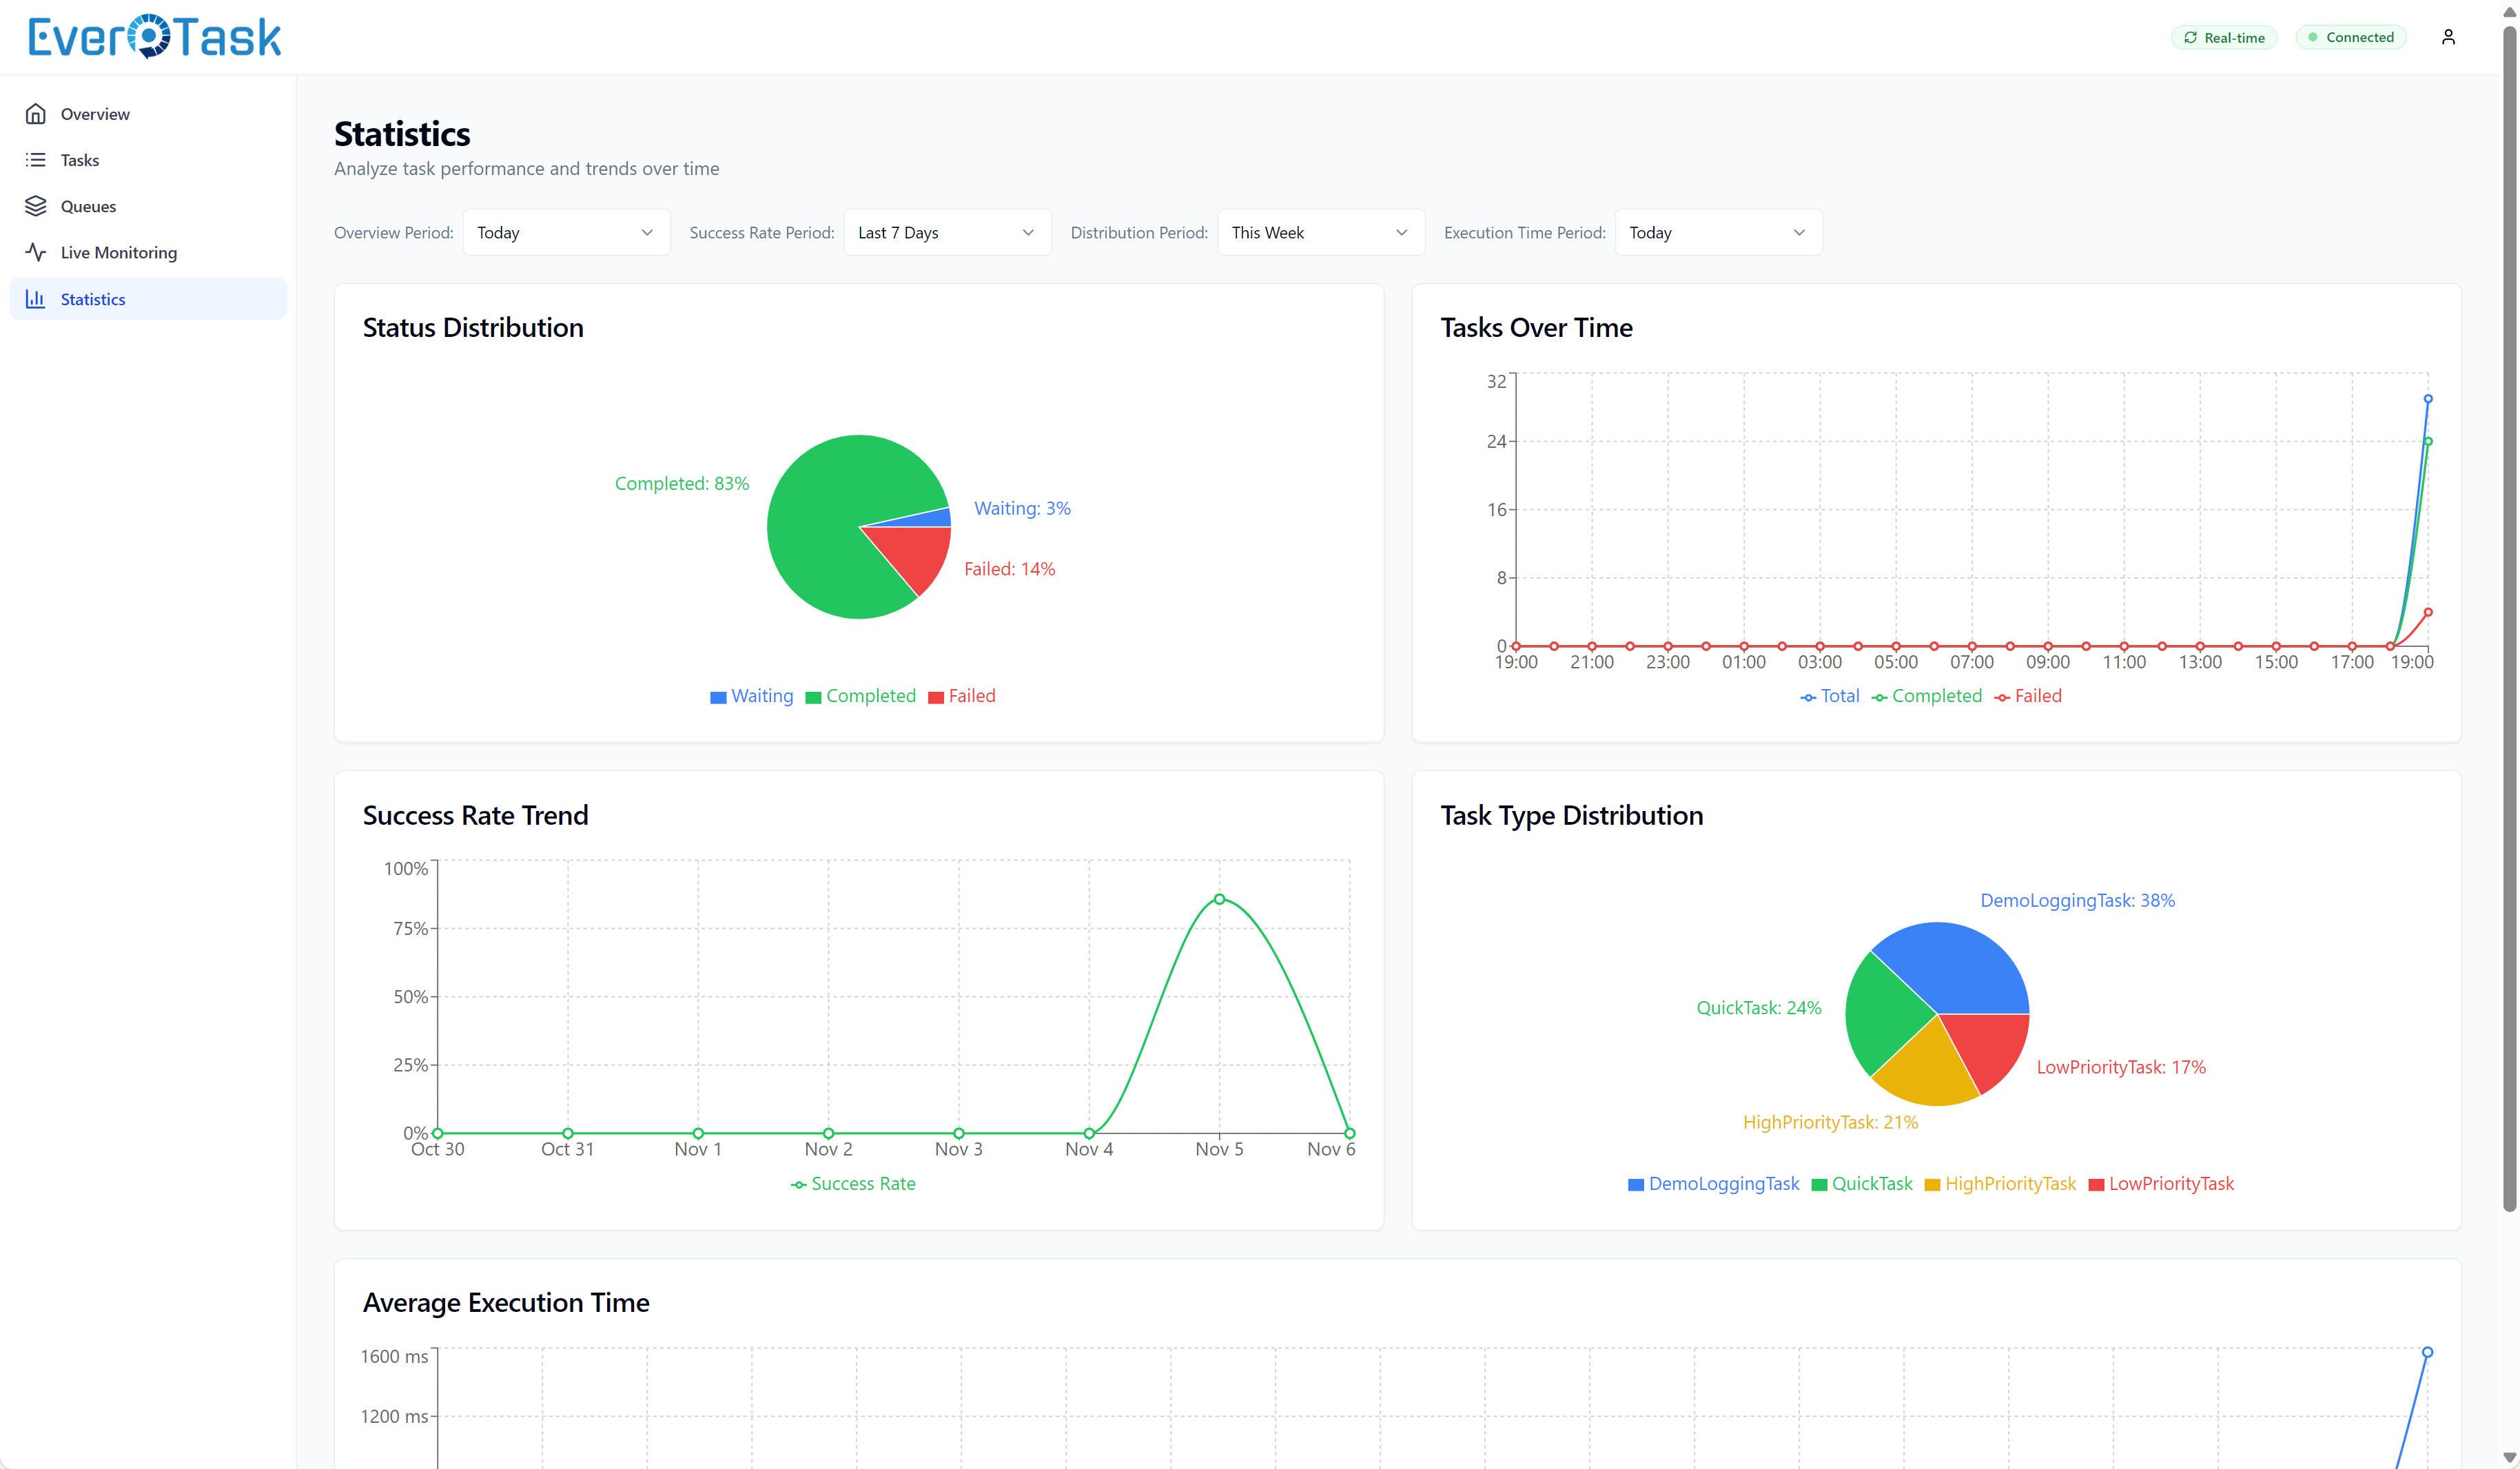This screenshot has width=2520, height=1469.
Task: Click the Tasks list icon
Action: click(x=36, y=160)
